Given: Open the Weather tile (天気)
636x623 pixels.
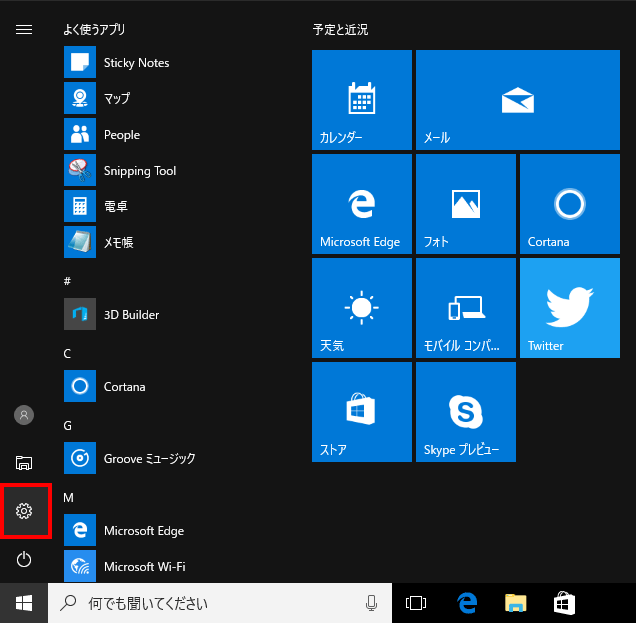Looking at the screenshot, I should (361, 308).
